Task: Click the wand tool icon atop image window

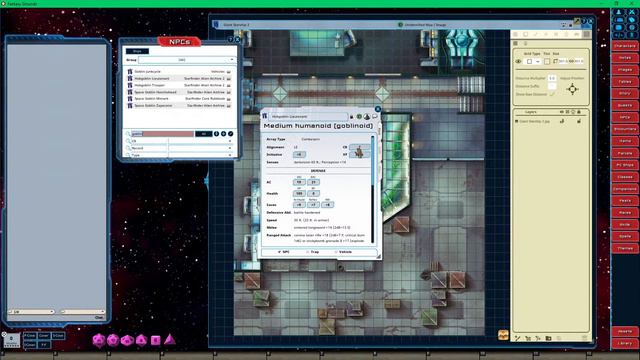Action: (577, 21)
